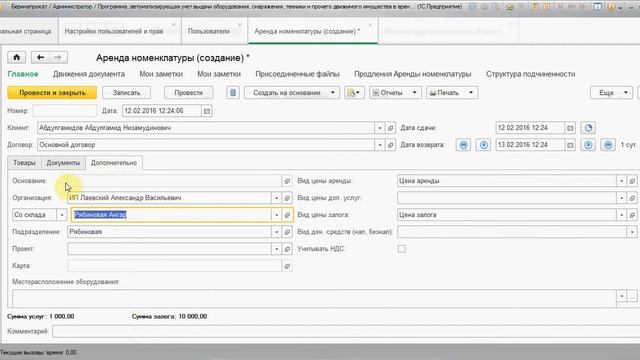Expand Вид цены залога dropdown arrow

621,215
